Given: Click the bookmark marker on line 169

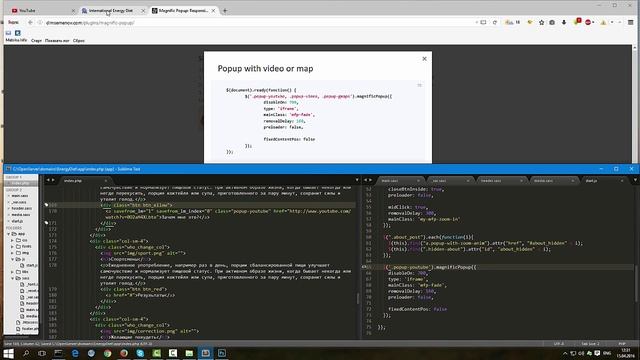Looking at the screenshot, I should (46, 205).
